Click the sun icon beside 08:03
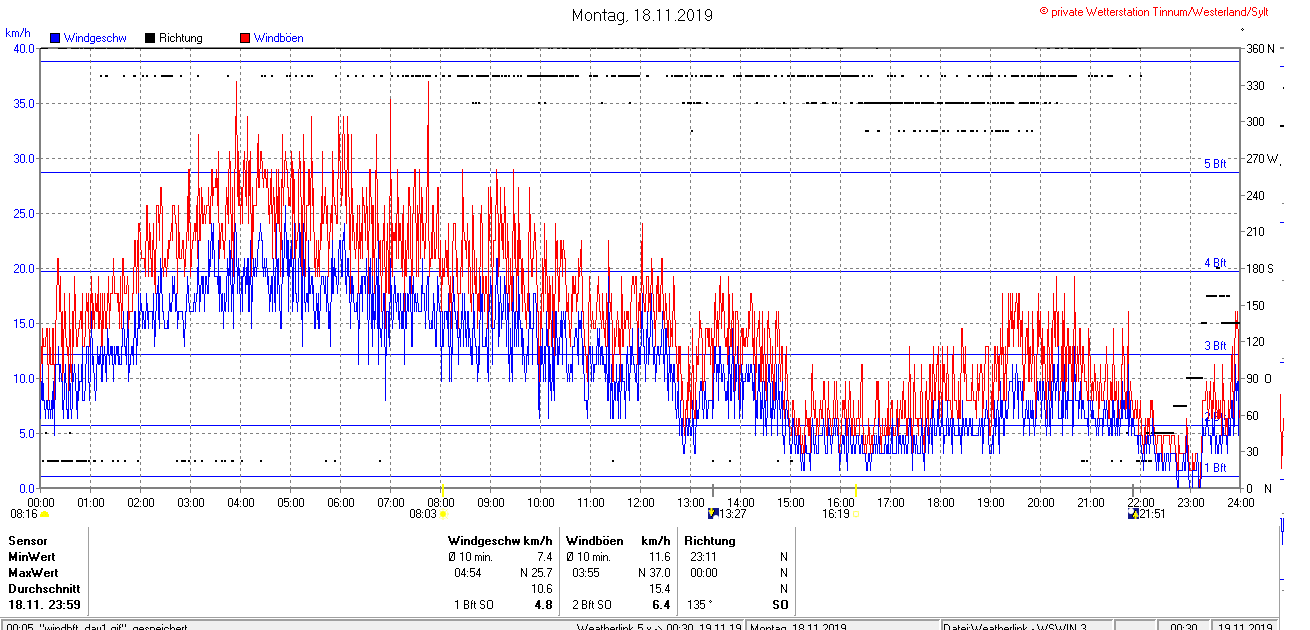This screenshot has height=630, width=1310. pyautogui.click(x=443, y=514)
